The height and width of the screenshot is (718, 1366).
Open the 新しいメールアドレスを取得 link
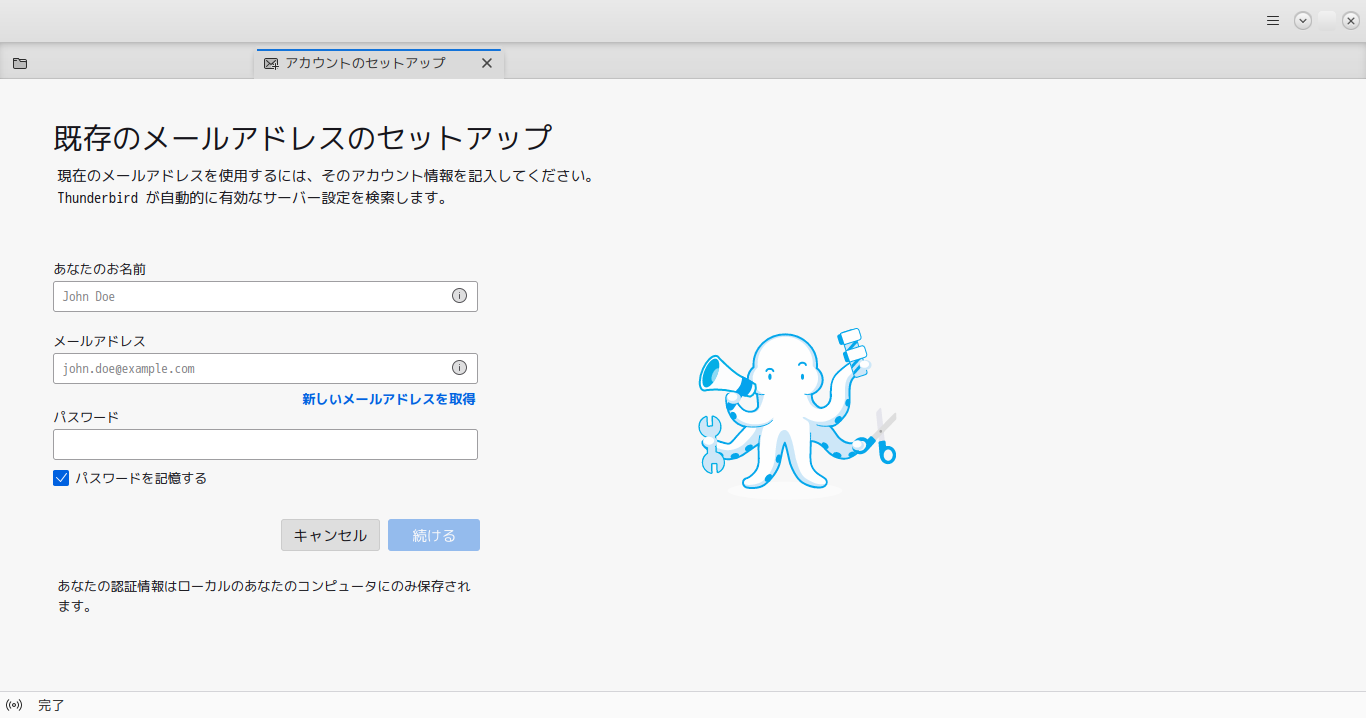pyautogui.click(x=389, y=399)
